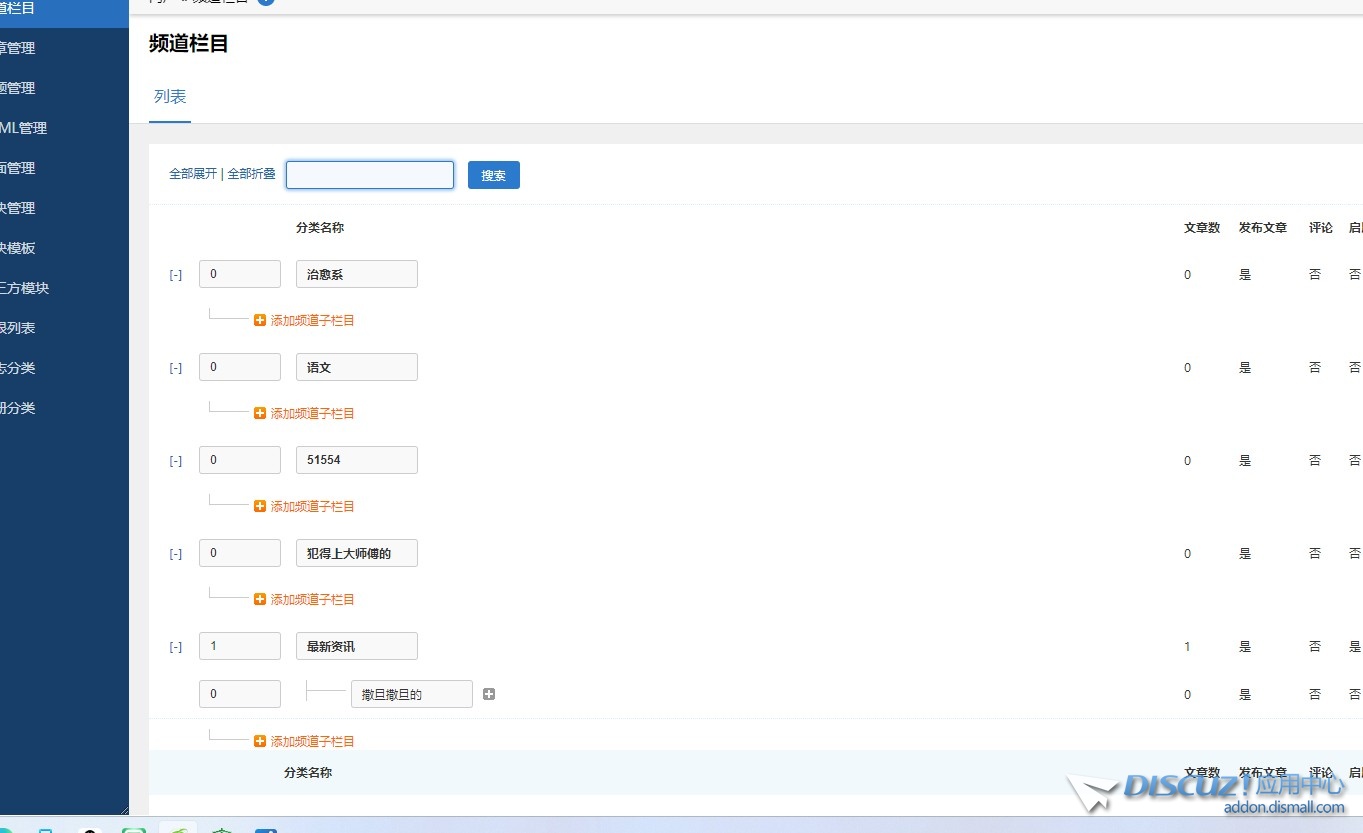Click add sub-channel plus icon under 51554
The height and width of the screenshot is (833, 1363).
click(x=260, y=506)
